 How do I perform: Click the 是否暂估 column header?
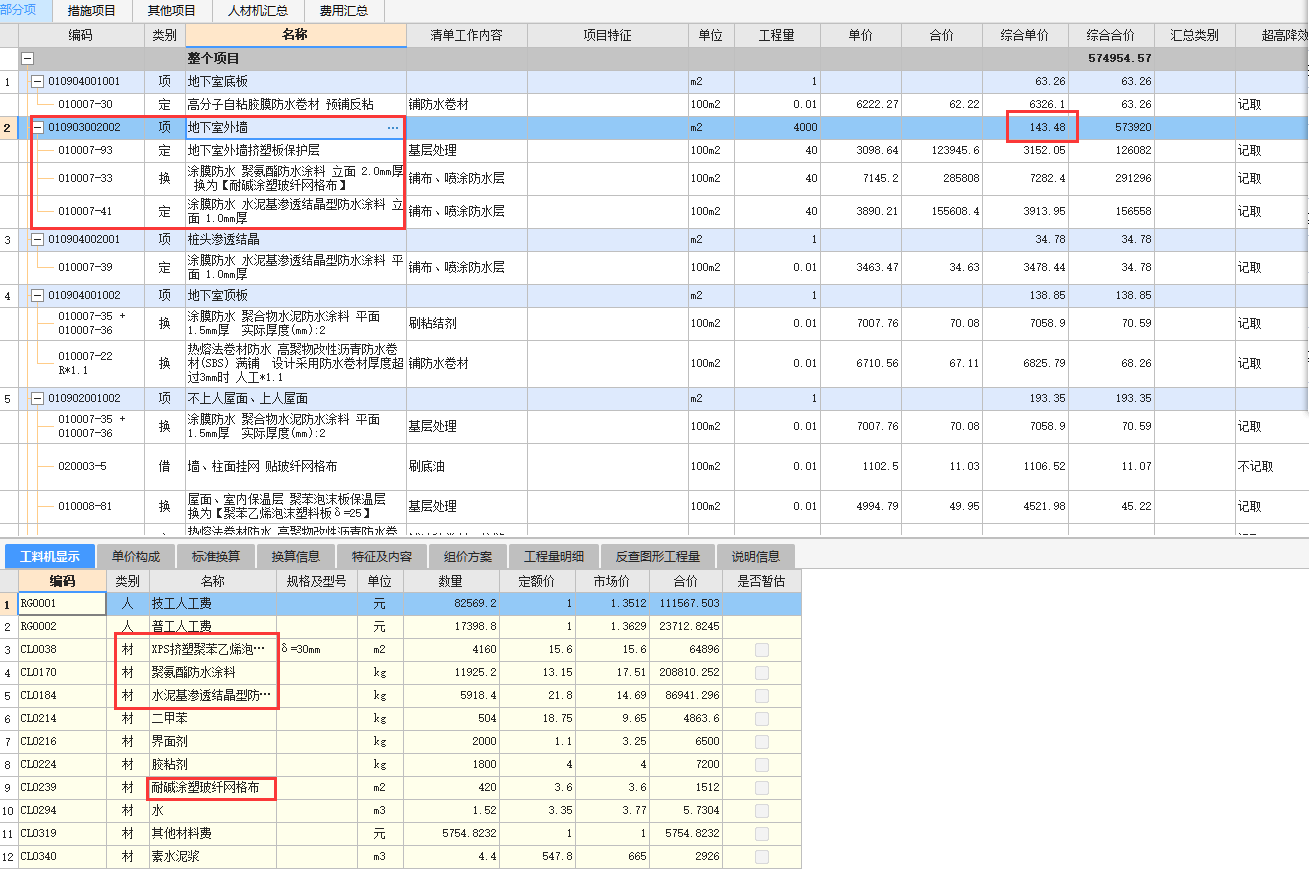pos(762,581)
